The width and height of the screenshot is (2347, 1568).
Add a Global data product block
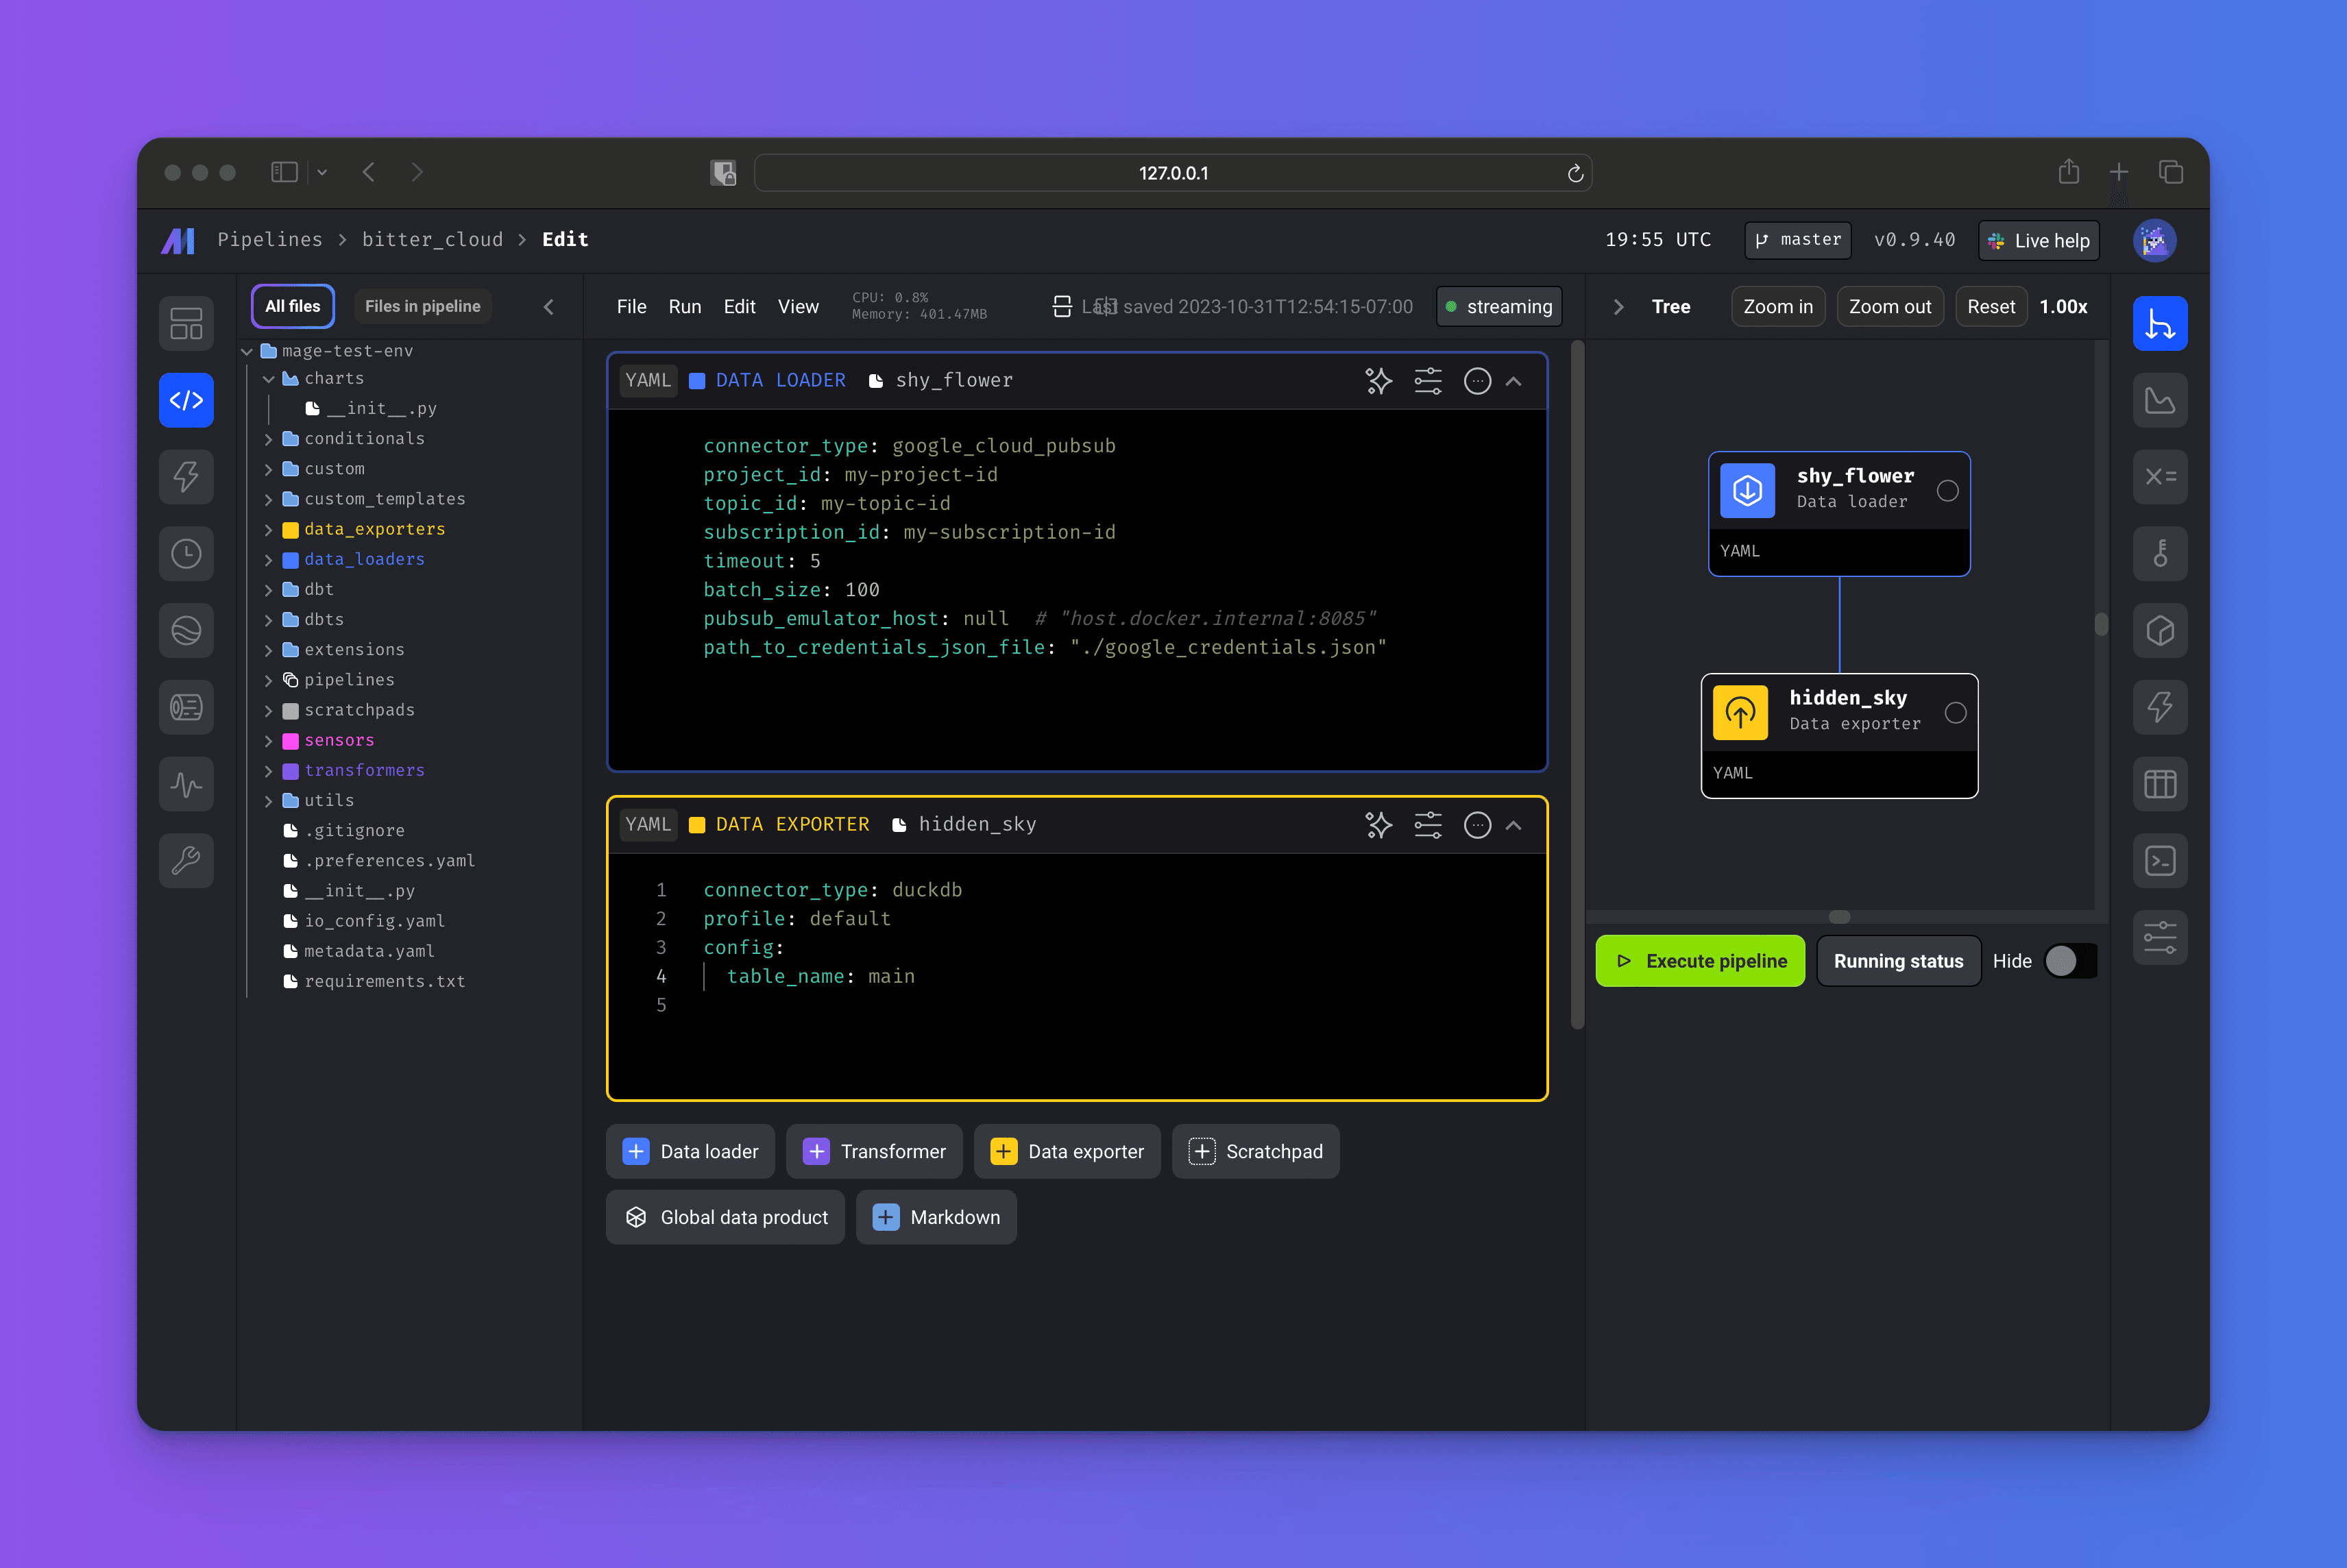coord(725,1217)
